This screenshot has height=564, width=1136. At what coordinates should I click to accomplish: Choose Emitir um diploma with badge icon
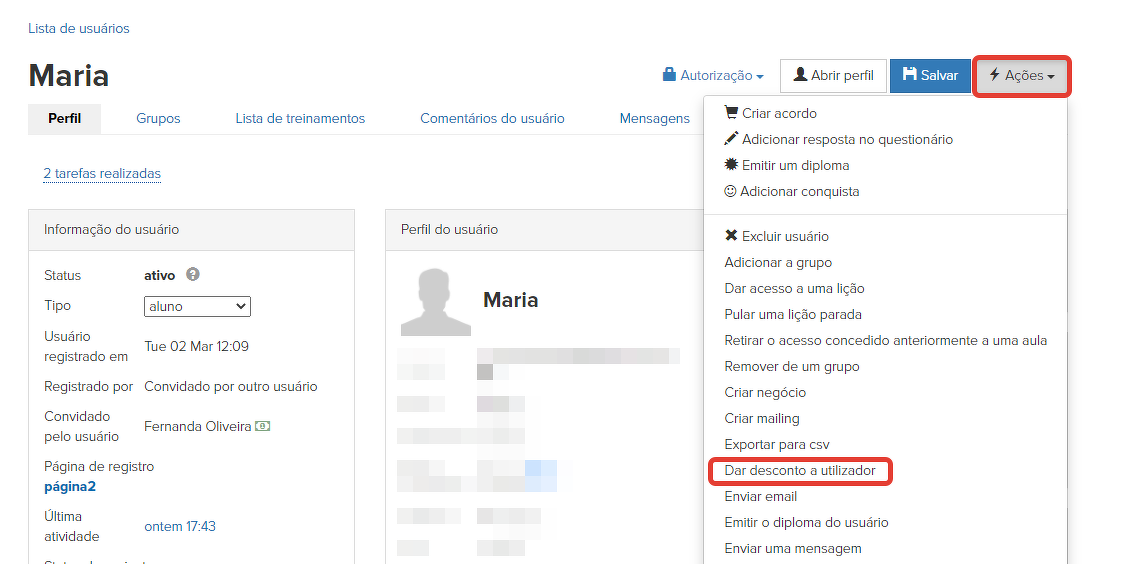click(x=786, y=165)
